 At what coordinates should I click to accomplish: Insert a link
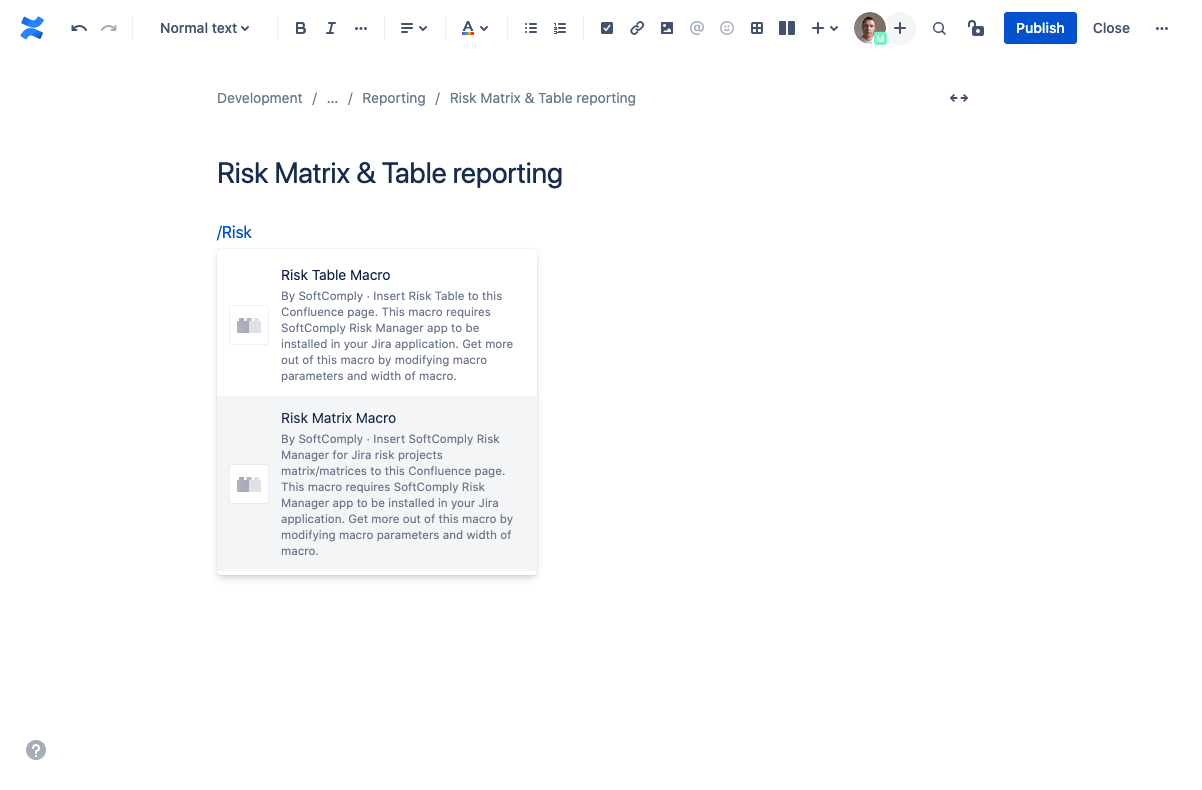pos(637,28)
